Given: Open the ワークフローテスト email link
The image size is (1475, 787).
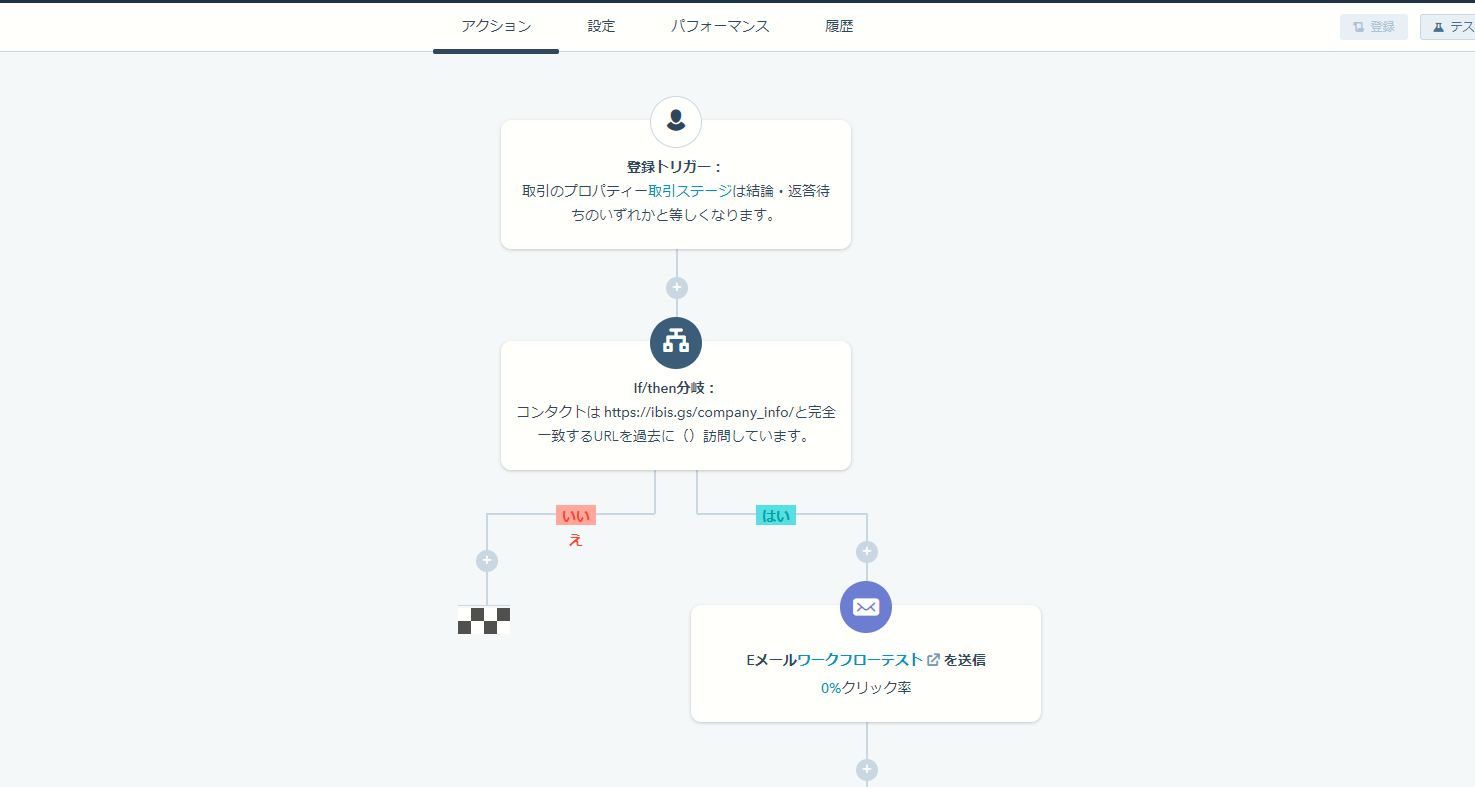Looking at the screenshot, I should click(x=860, y=660).
